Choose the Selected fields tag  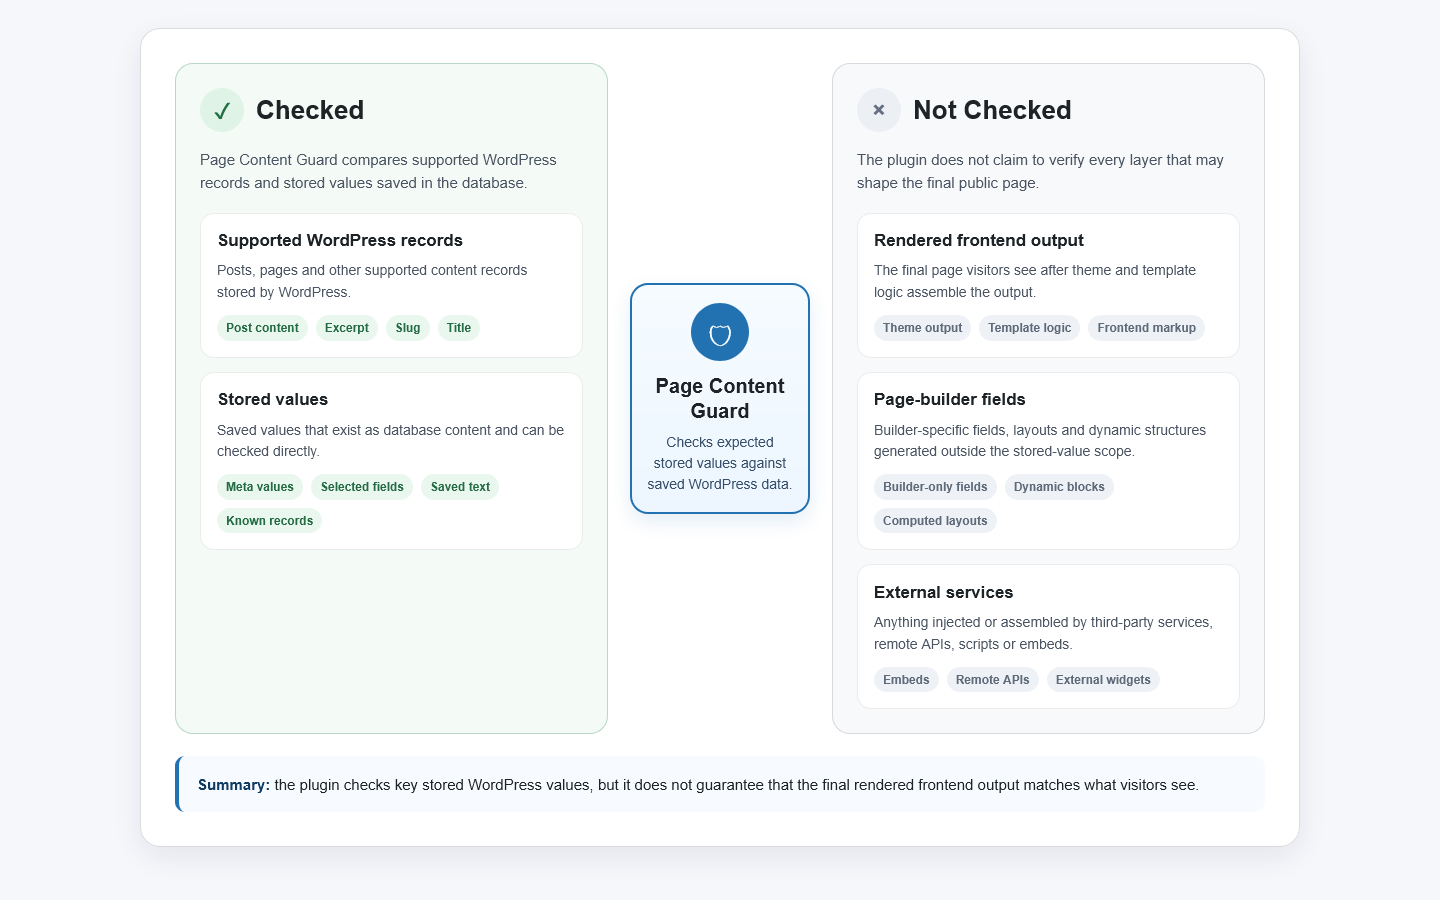coord(362,487)
